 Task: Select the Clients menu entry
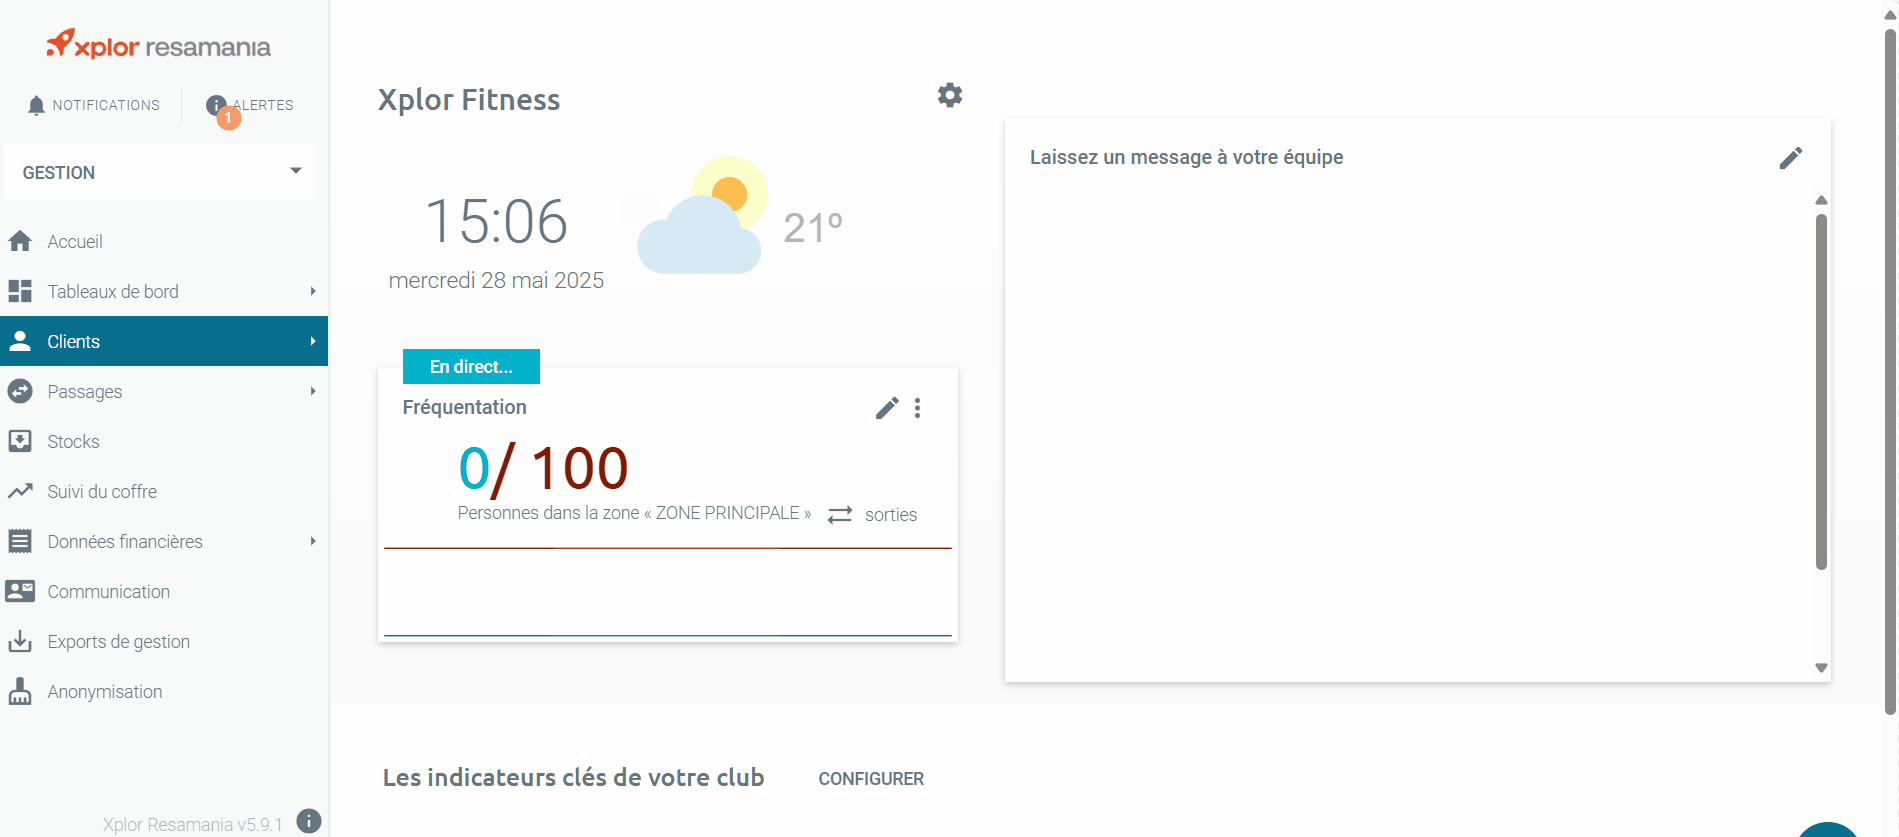pyautogui.click(x=164, y=341)
